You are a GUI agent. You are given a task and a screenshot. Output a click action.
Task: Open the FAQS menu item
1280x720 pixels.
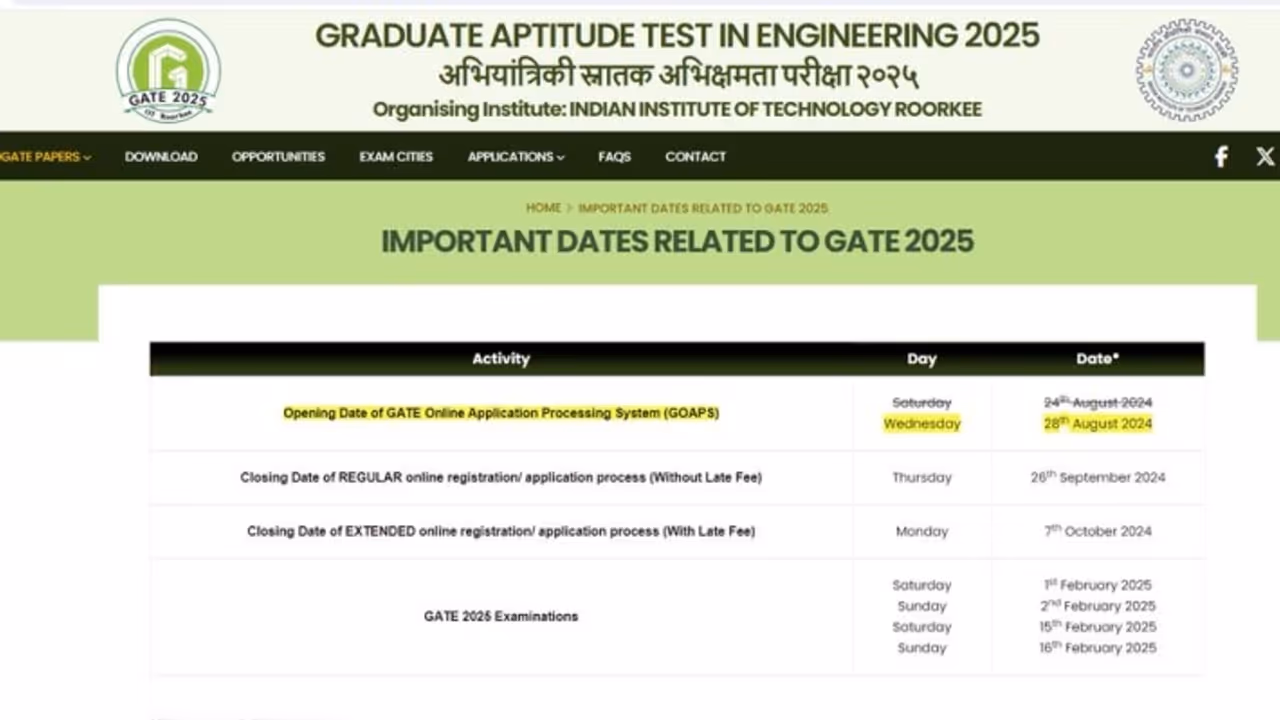[x=614, y=157]
